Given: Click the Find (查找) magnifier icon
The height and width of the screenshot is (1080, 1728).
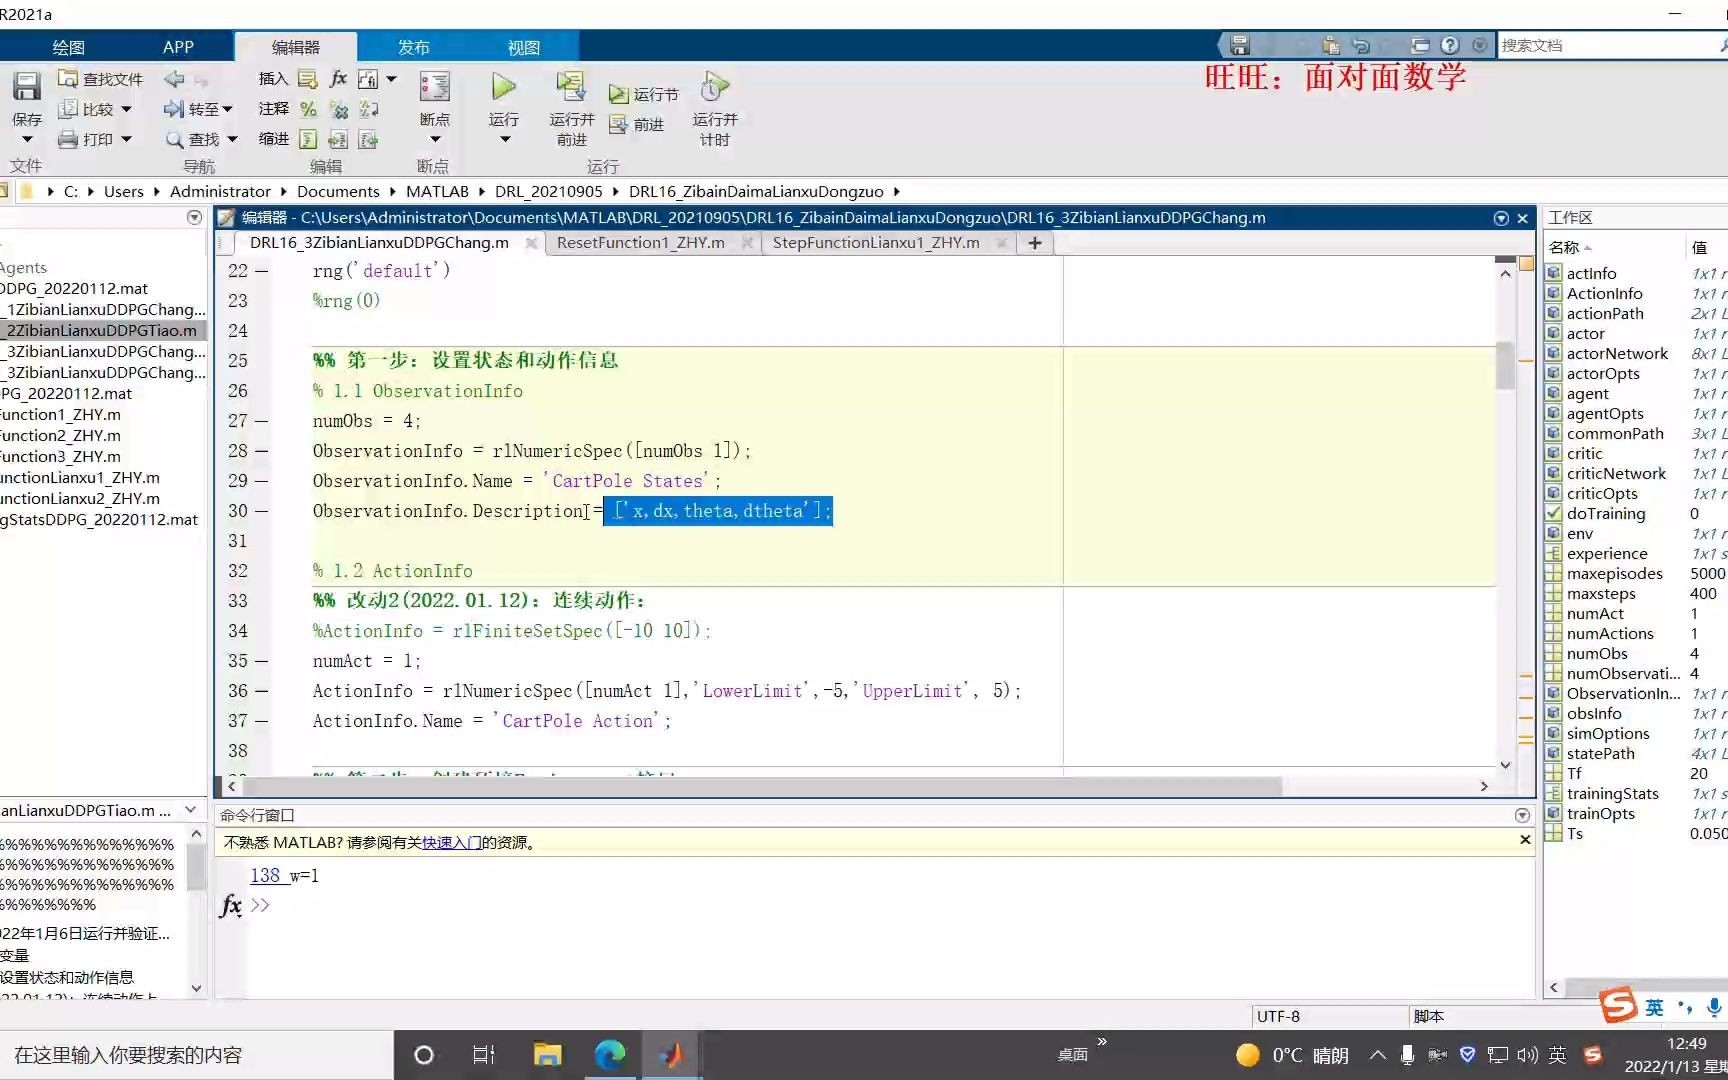Looking at the screenshot, I should [x=174, y=139].
